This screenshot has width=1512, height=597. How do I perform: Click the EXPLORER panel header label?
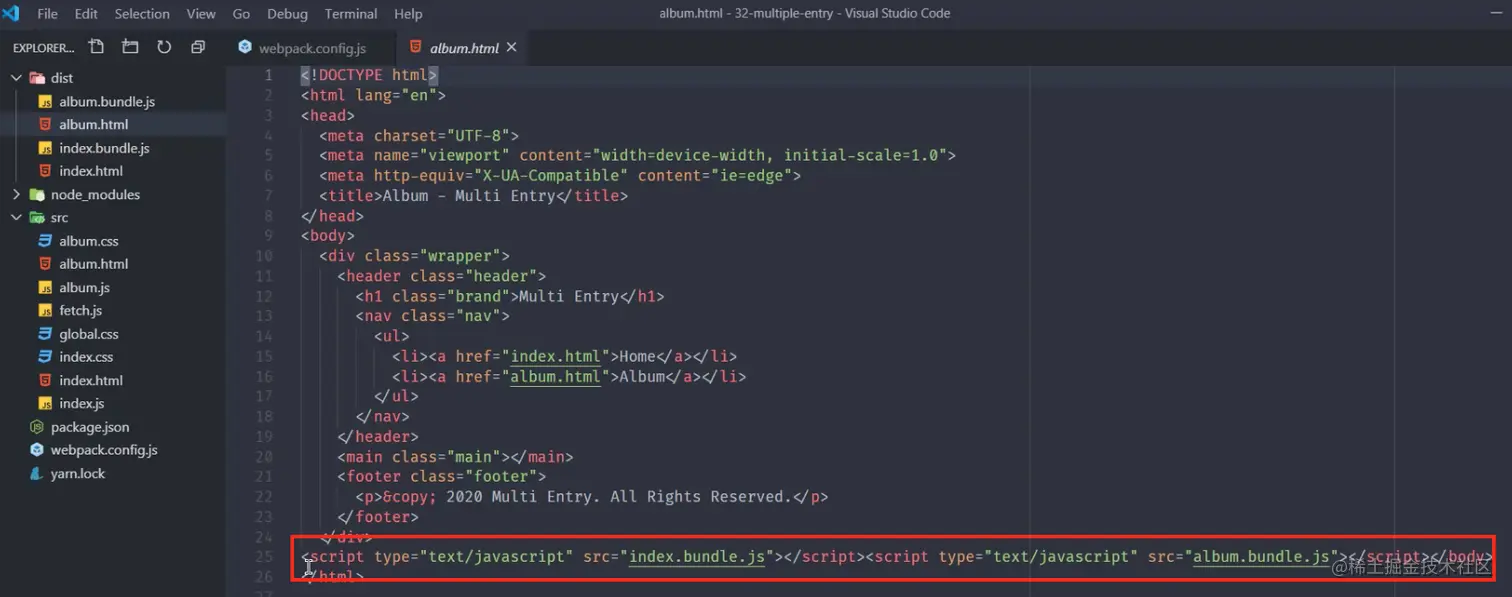[x=43, y=47]
